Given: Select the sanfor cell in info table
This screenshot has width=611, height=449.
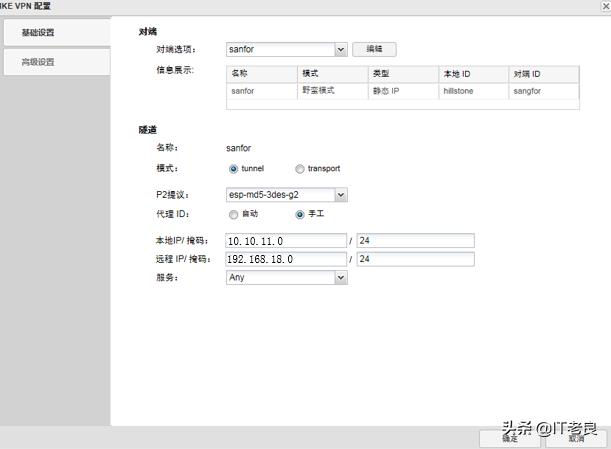Looking at the screenshot, I should 262,91.
